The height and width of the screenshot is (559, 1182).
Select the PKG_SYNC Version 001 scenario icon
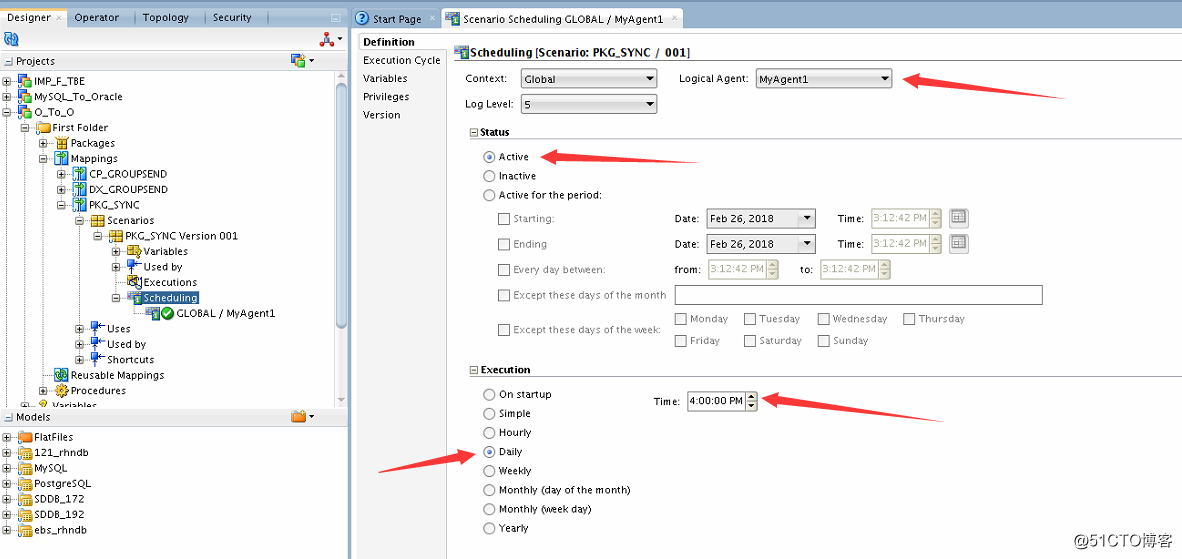tap(116, 236)
